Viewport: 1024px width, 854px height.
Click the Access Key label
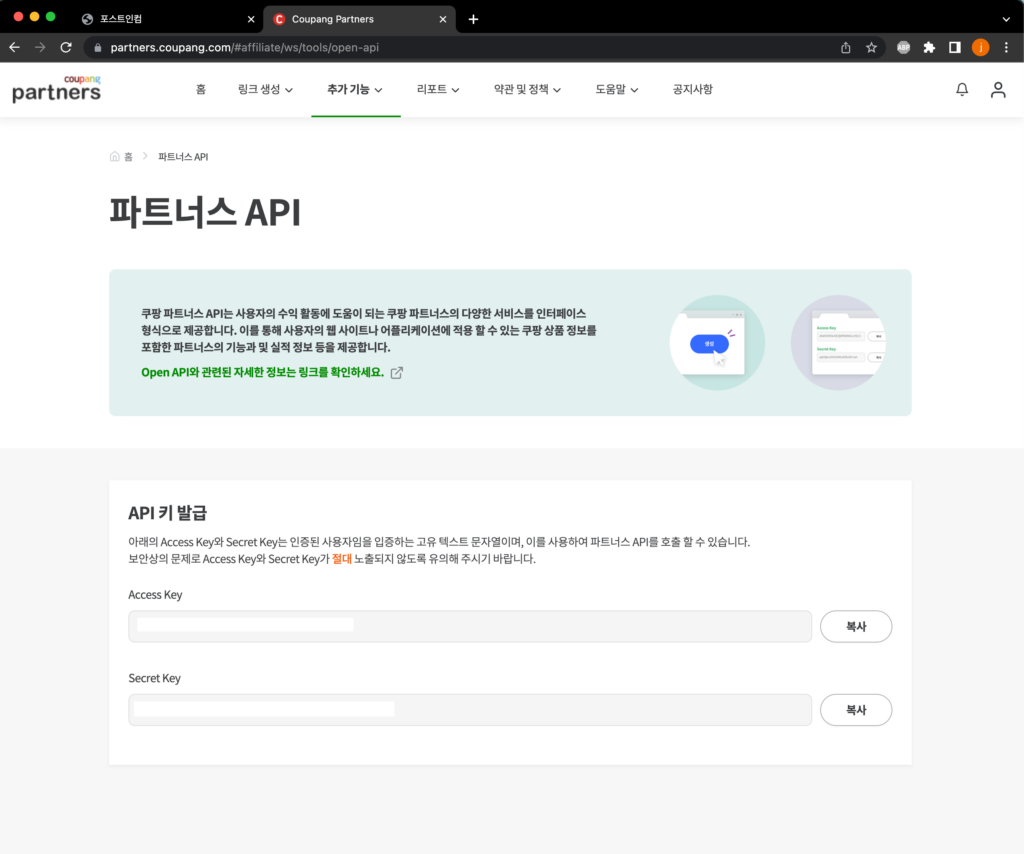click(155, 595)
